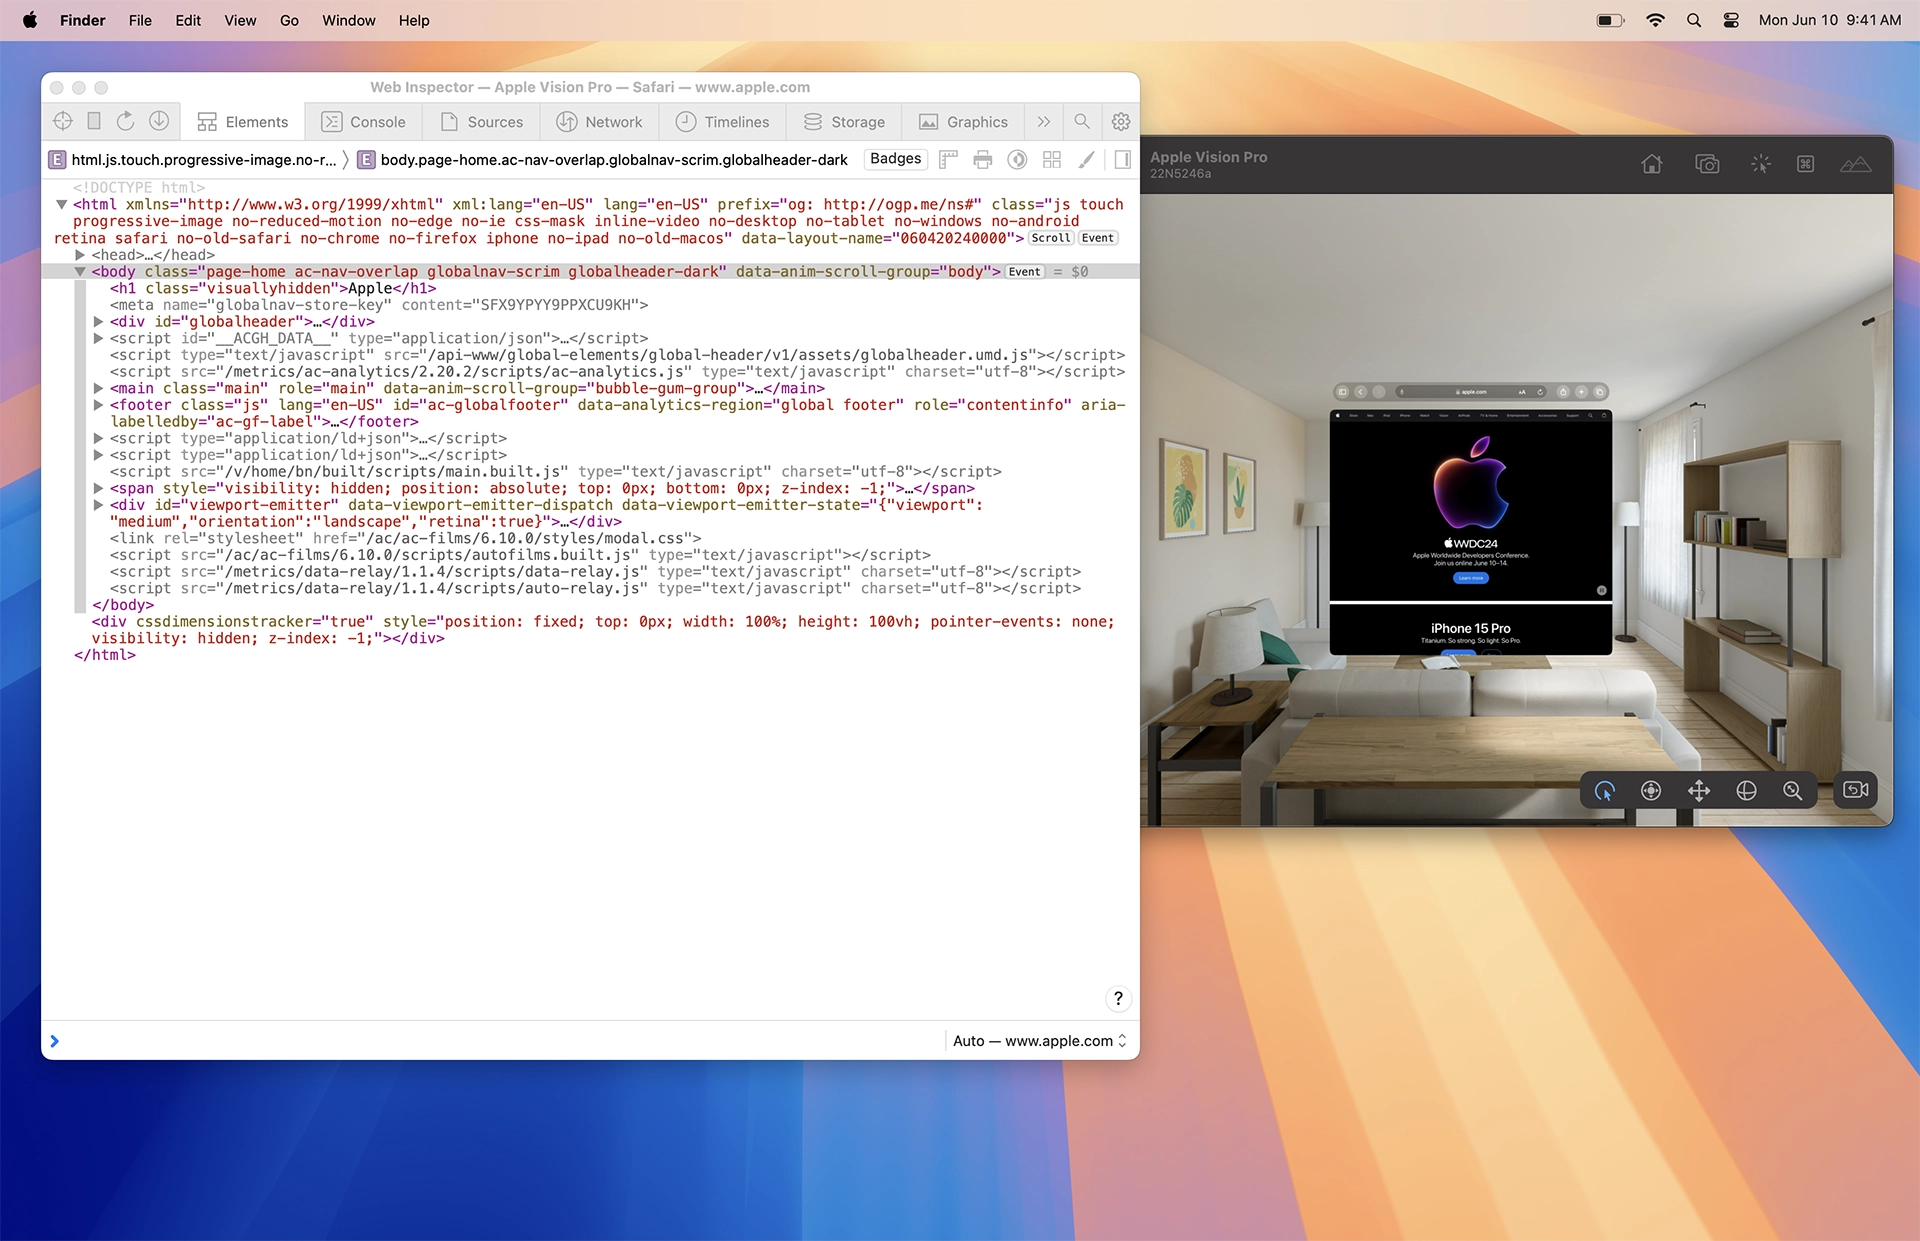Image resolution: width=1920 pixels, height=1241 pixels.
Task: Click the Event badge on body tag
Action: coord(1024,271)
